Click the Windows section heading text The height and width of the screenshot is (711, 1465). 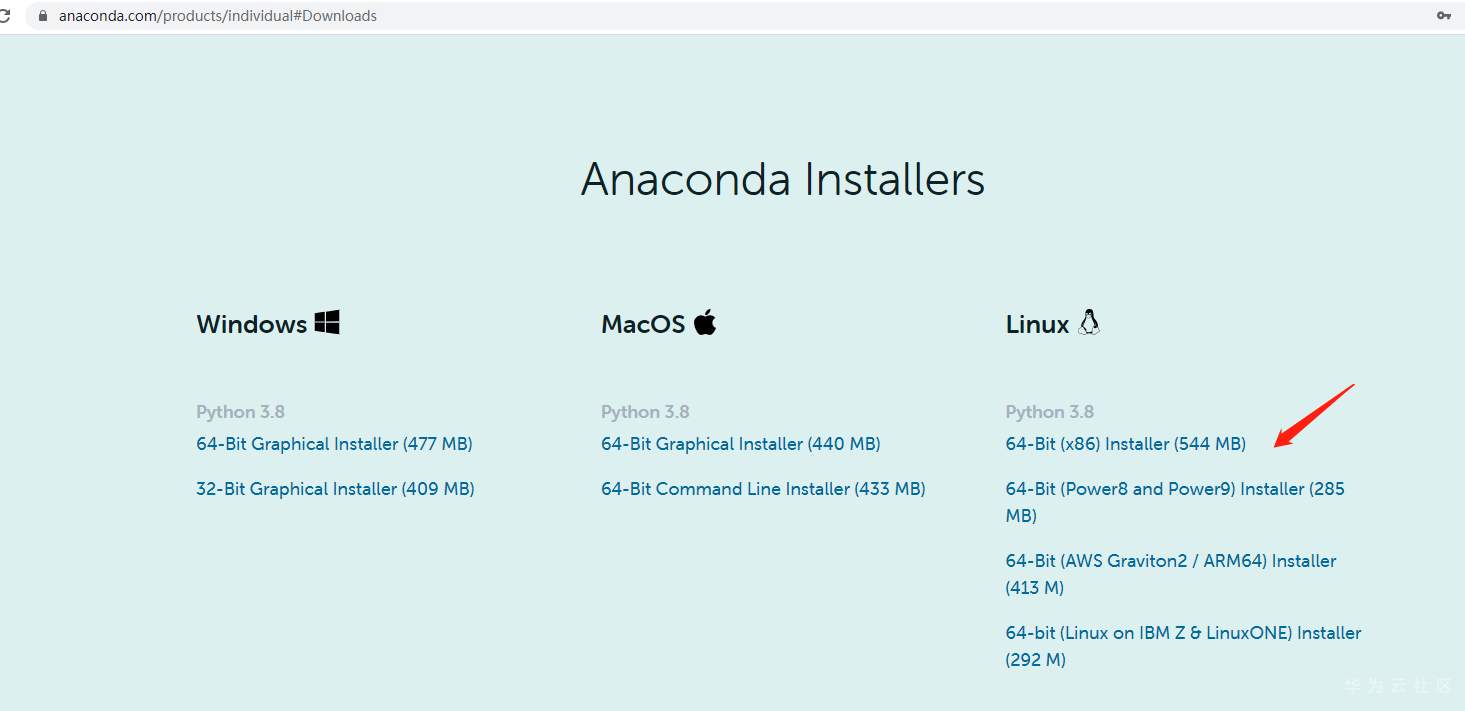point(252,325)
